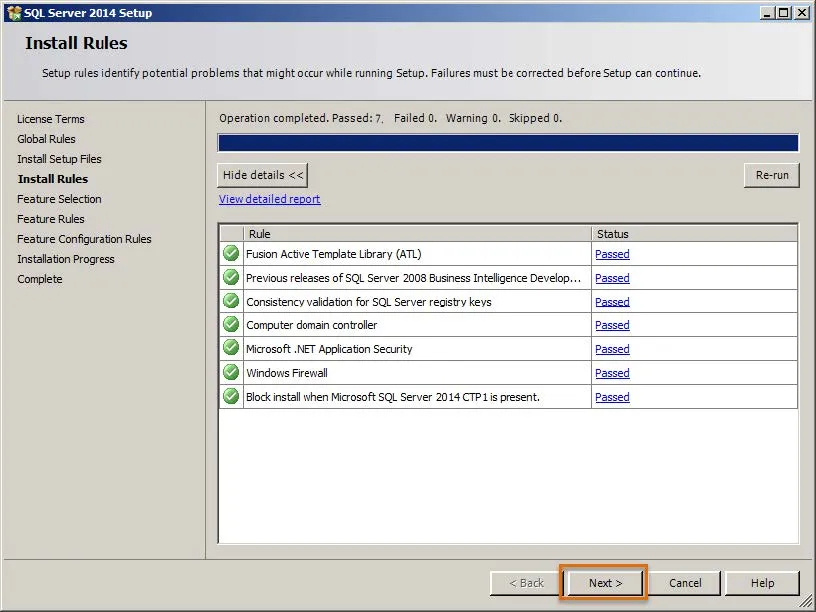Image resolution: width=816 pixels, height=612 pixels.
Task: Select Installation Progress step in sidebar
Action: (x=66, y=259)
